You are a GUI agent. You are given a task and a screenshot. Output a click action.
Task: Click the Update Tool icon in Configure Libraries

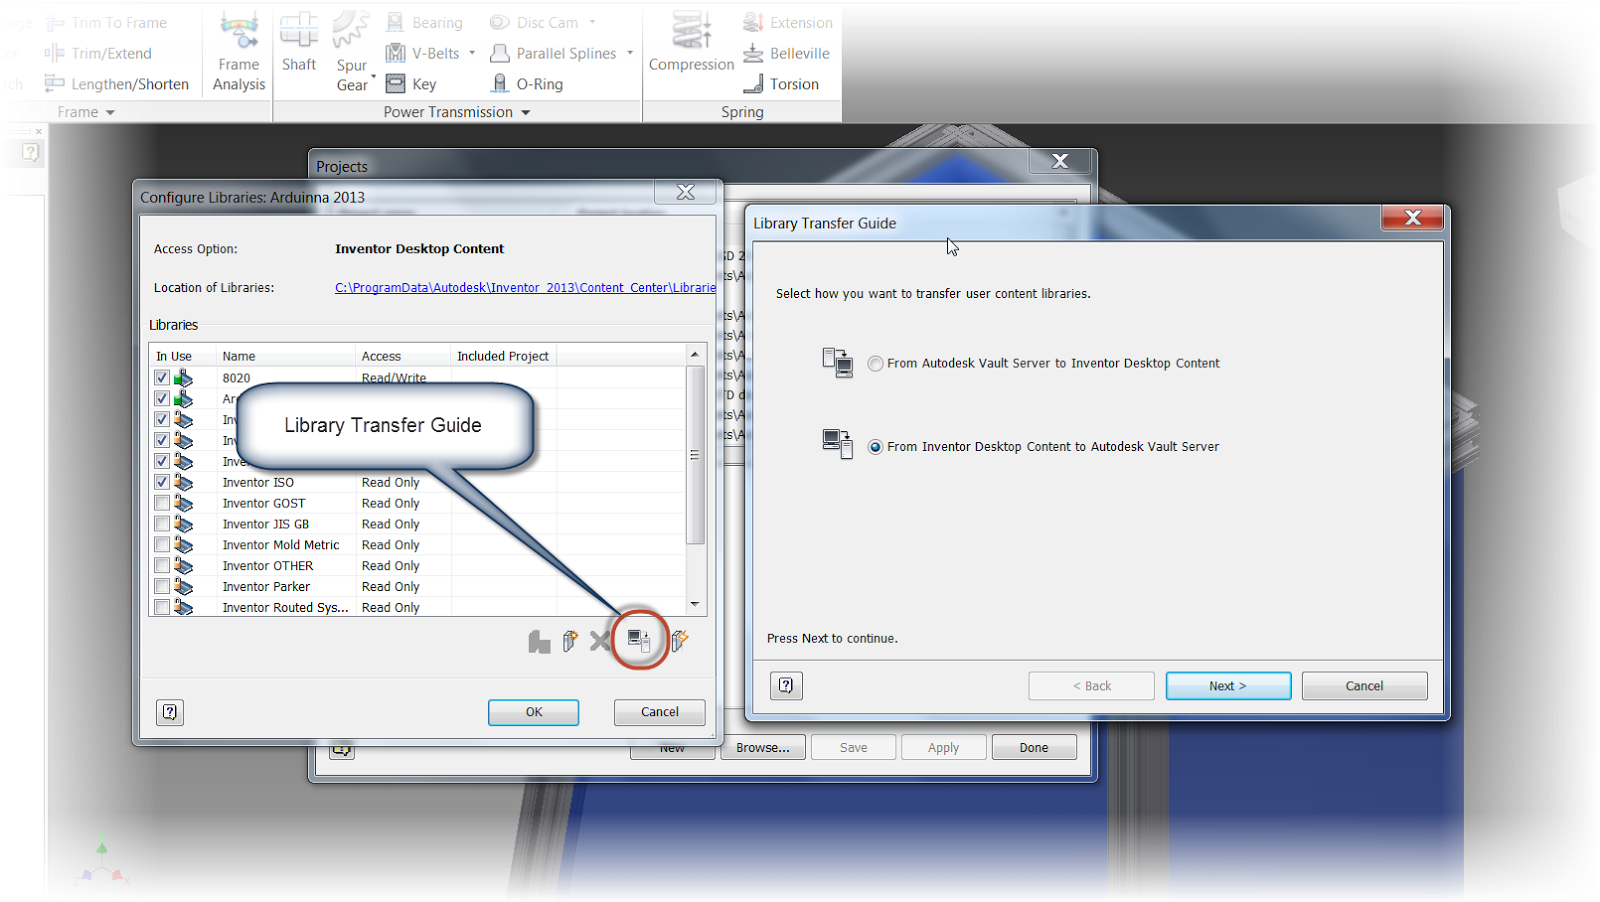[680, 641]
